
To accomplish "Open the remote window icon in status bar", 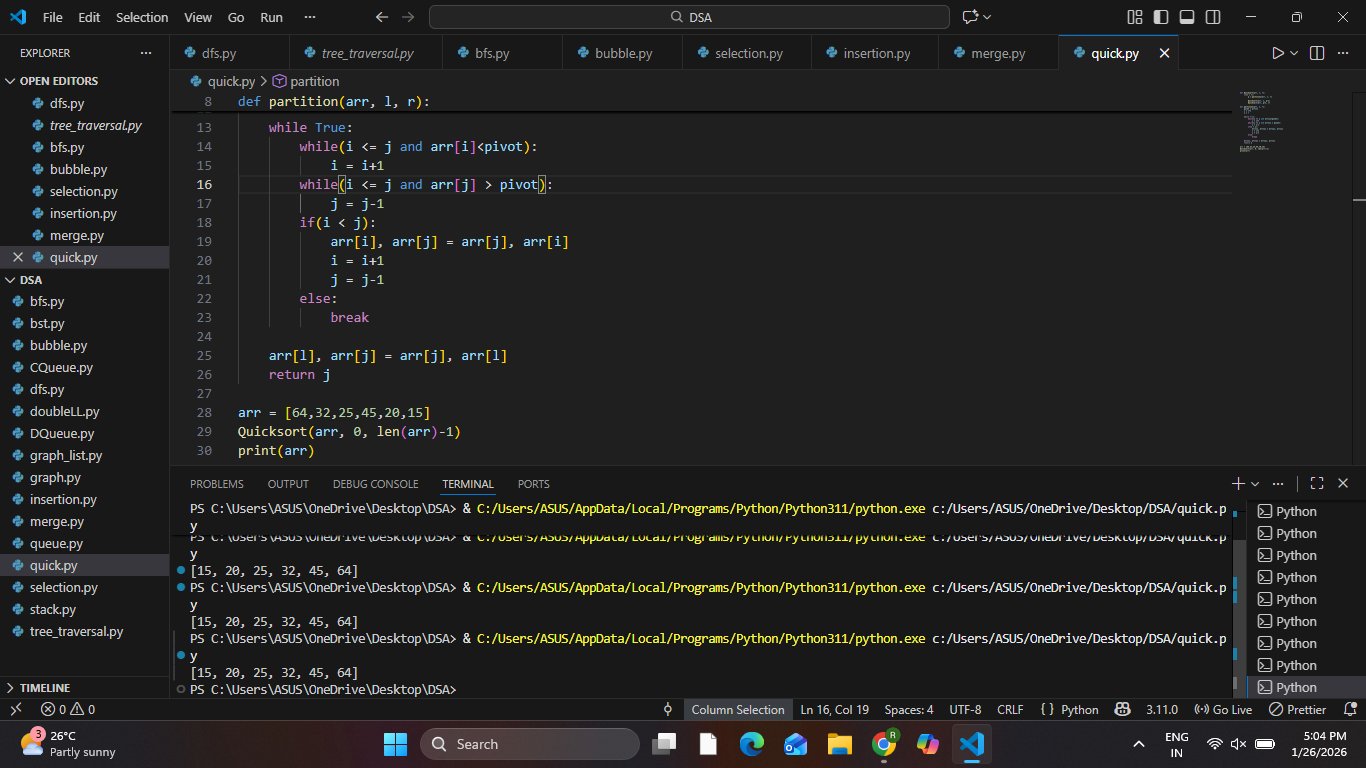I will pos(15,709).
